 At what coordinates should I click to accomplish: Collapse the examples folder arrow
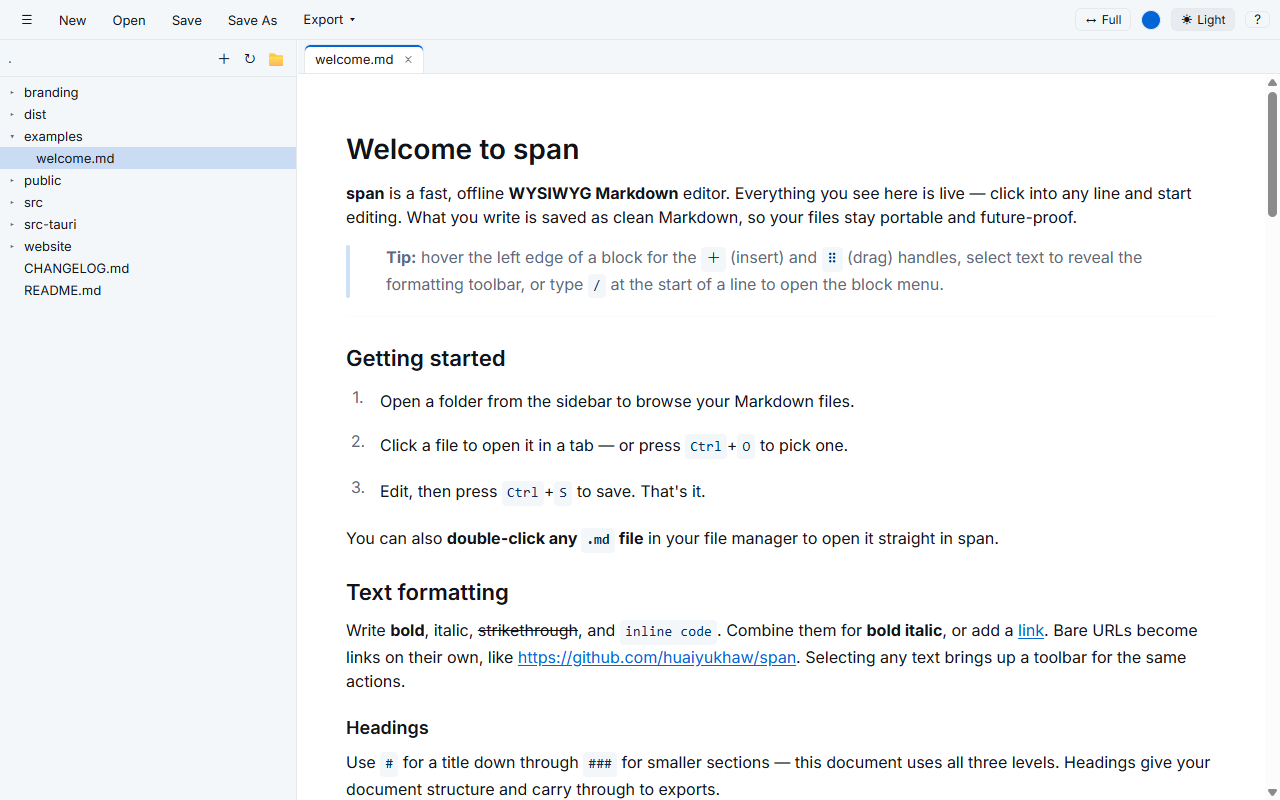click(x=12, y=136)
